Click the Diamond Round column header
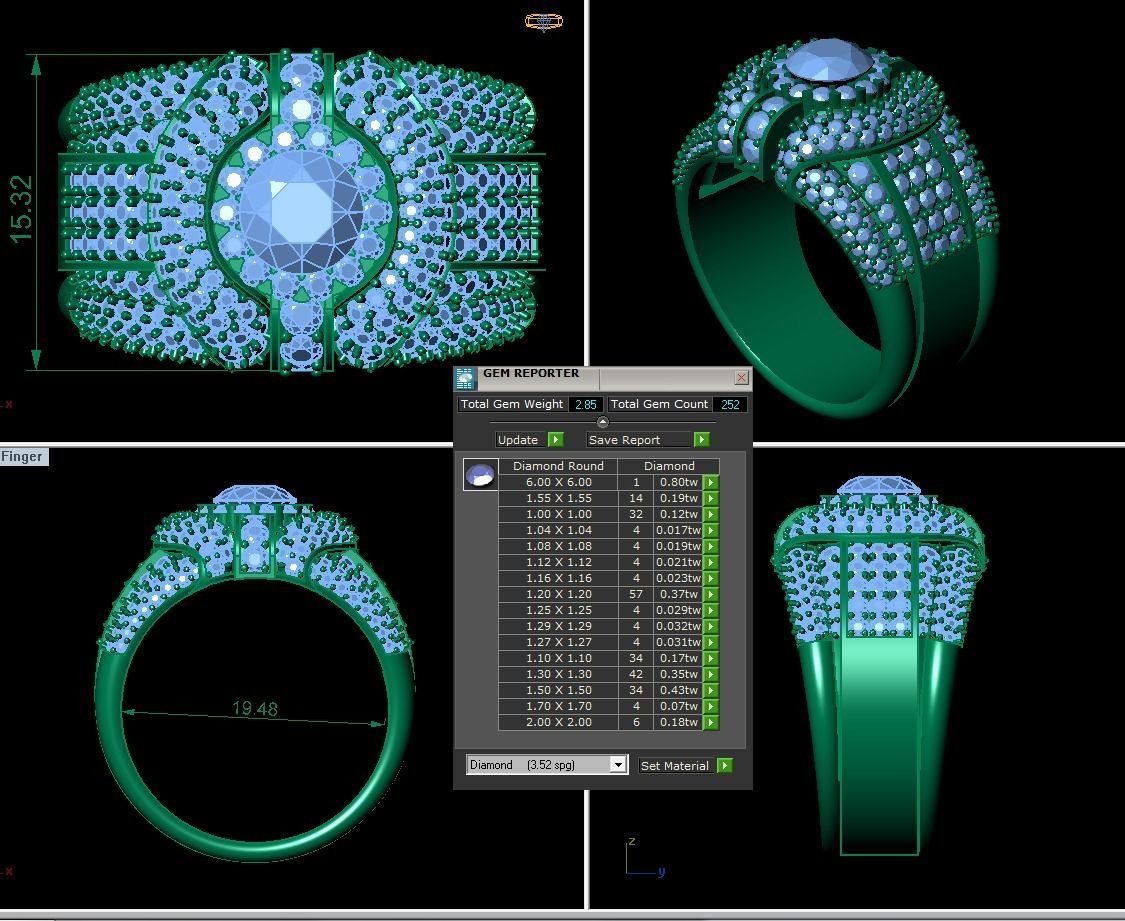 pos(558,466)
